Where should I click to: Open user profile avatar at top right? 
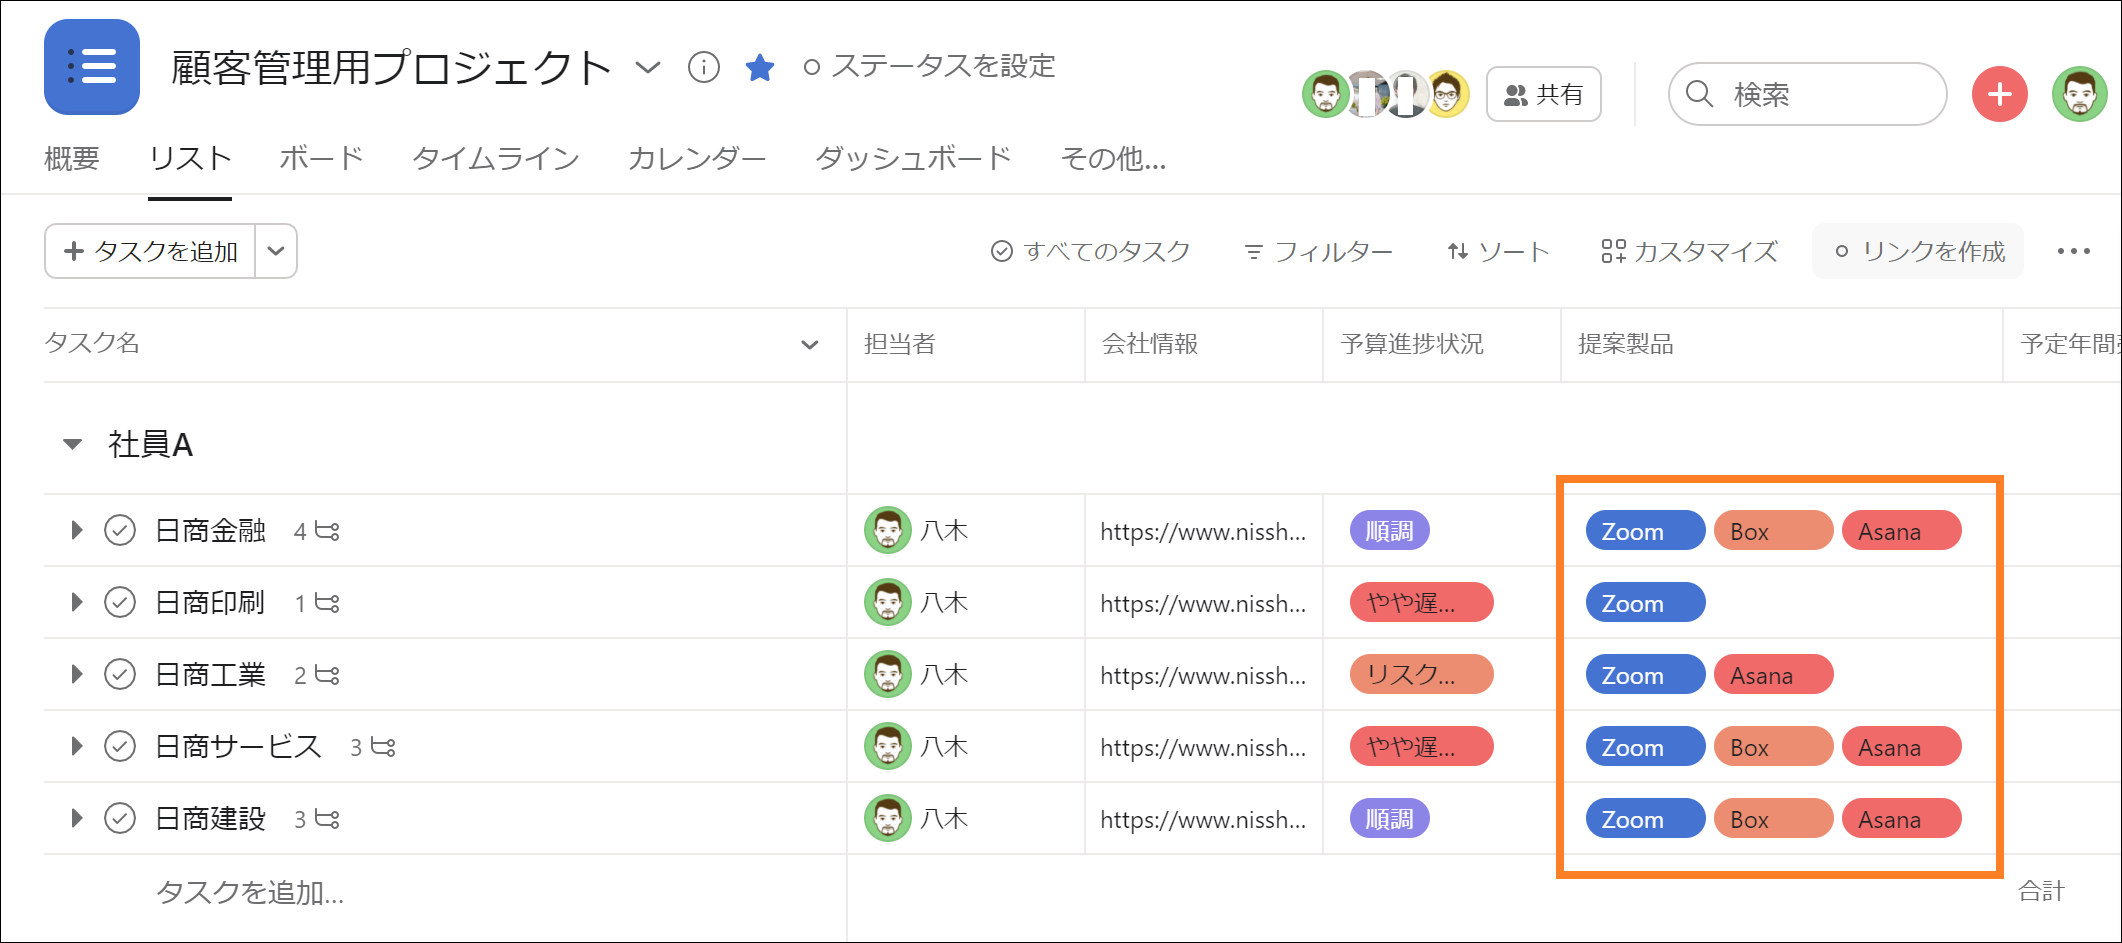[x=2080, y=94]
